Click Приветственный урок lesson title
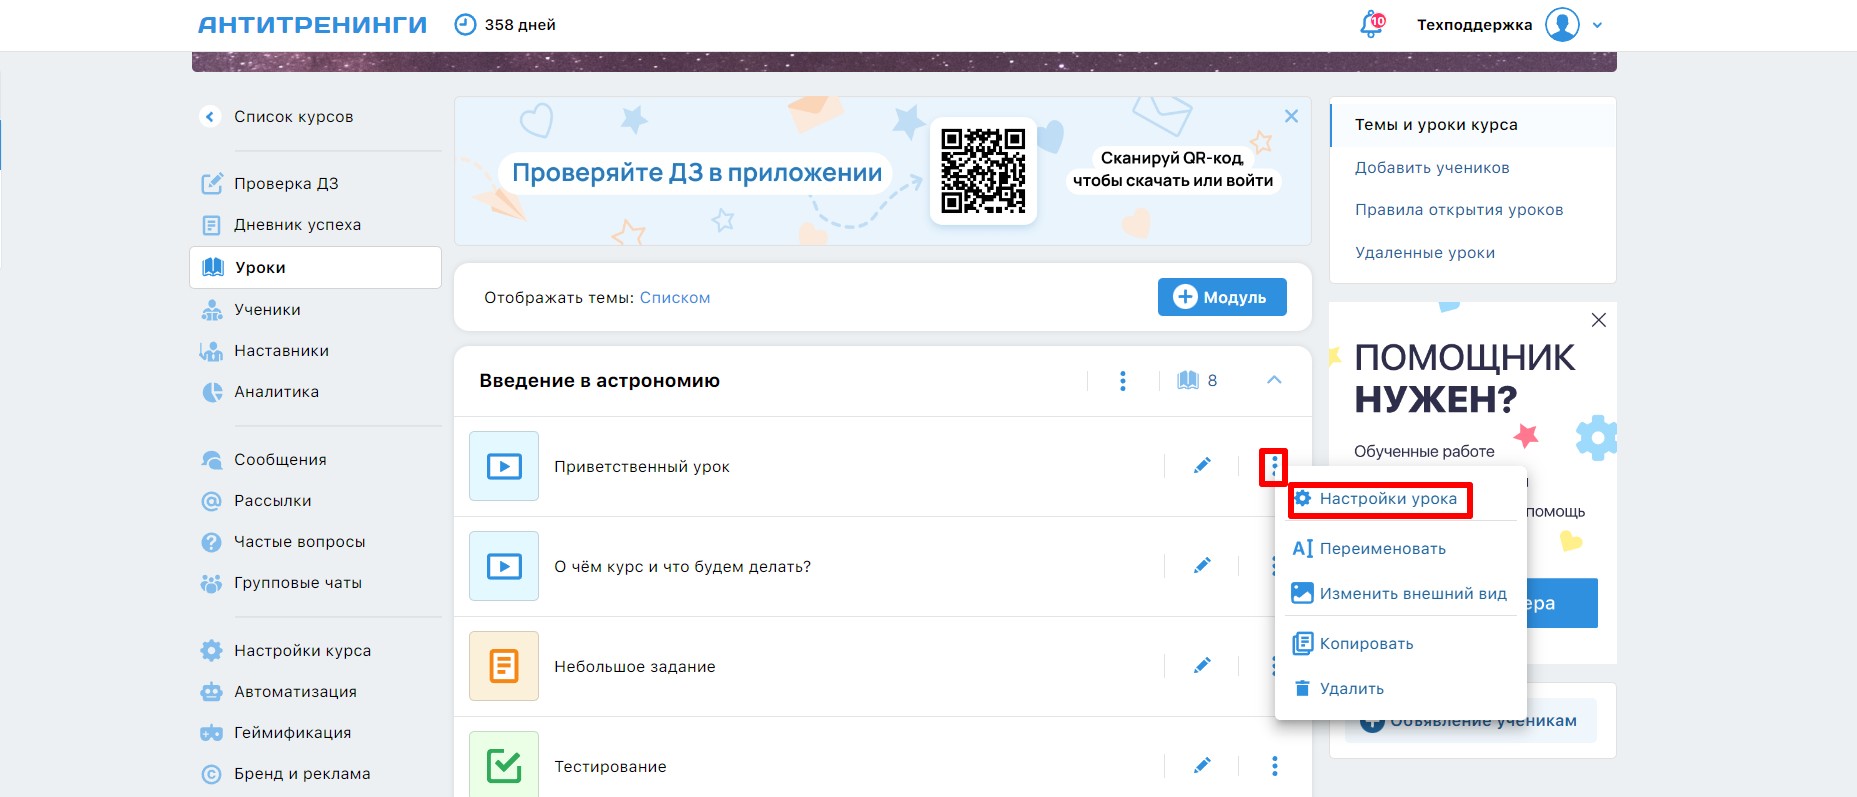Image resolution: width=1857 pixels, height=797 pixels. point(642,467)
